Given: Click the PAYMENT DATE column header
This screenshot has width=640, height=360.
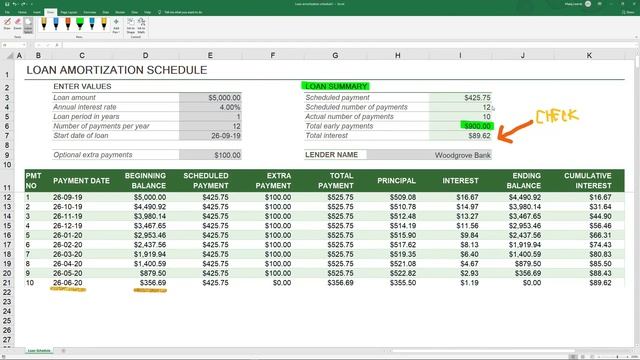Looking at the screenshot, I should click(x=81, y=181).
